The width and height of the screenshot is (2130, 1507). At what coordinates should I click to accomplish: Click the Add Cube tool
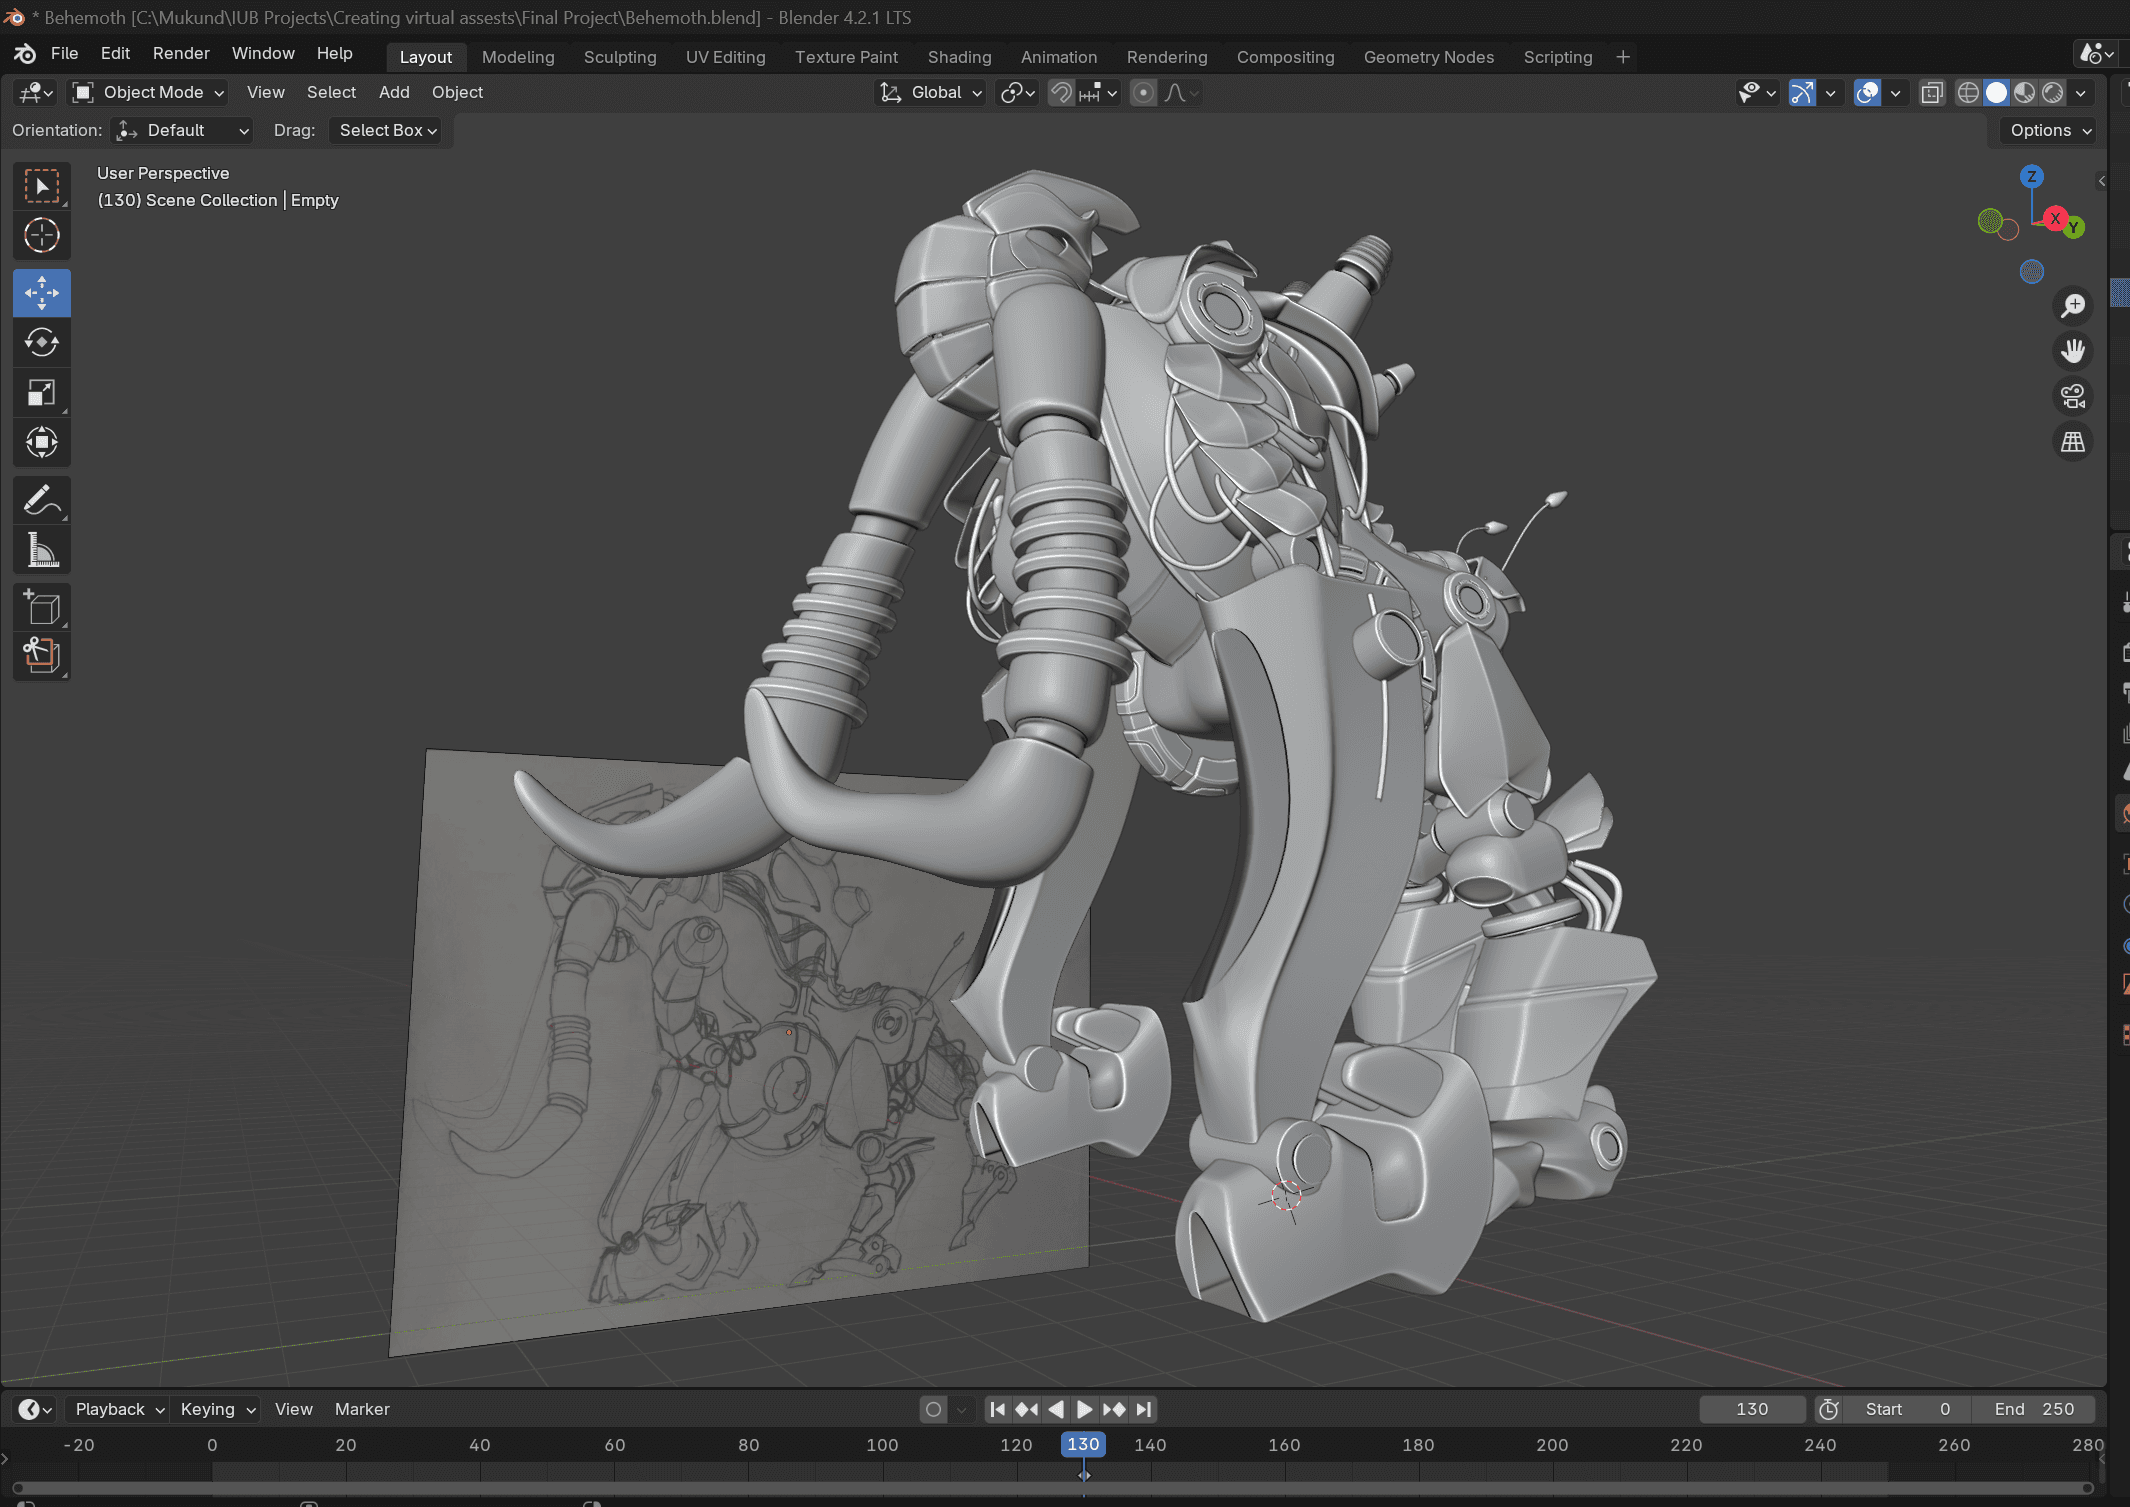coord(41,607)
